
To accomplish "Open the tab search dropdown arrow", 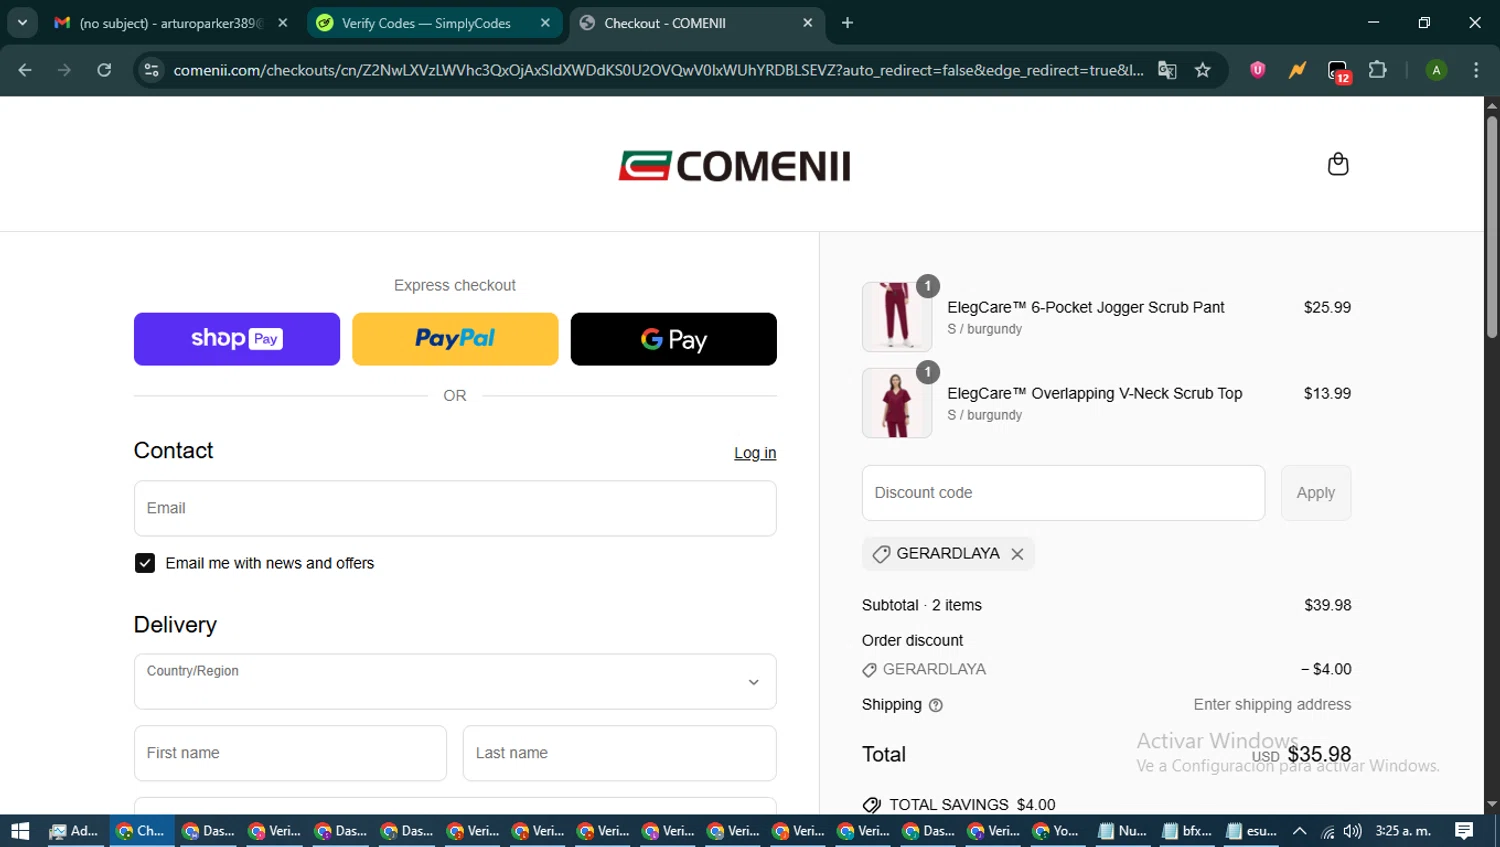I will [22, 23].
